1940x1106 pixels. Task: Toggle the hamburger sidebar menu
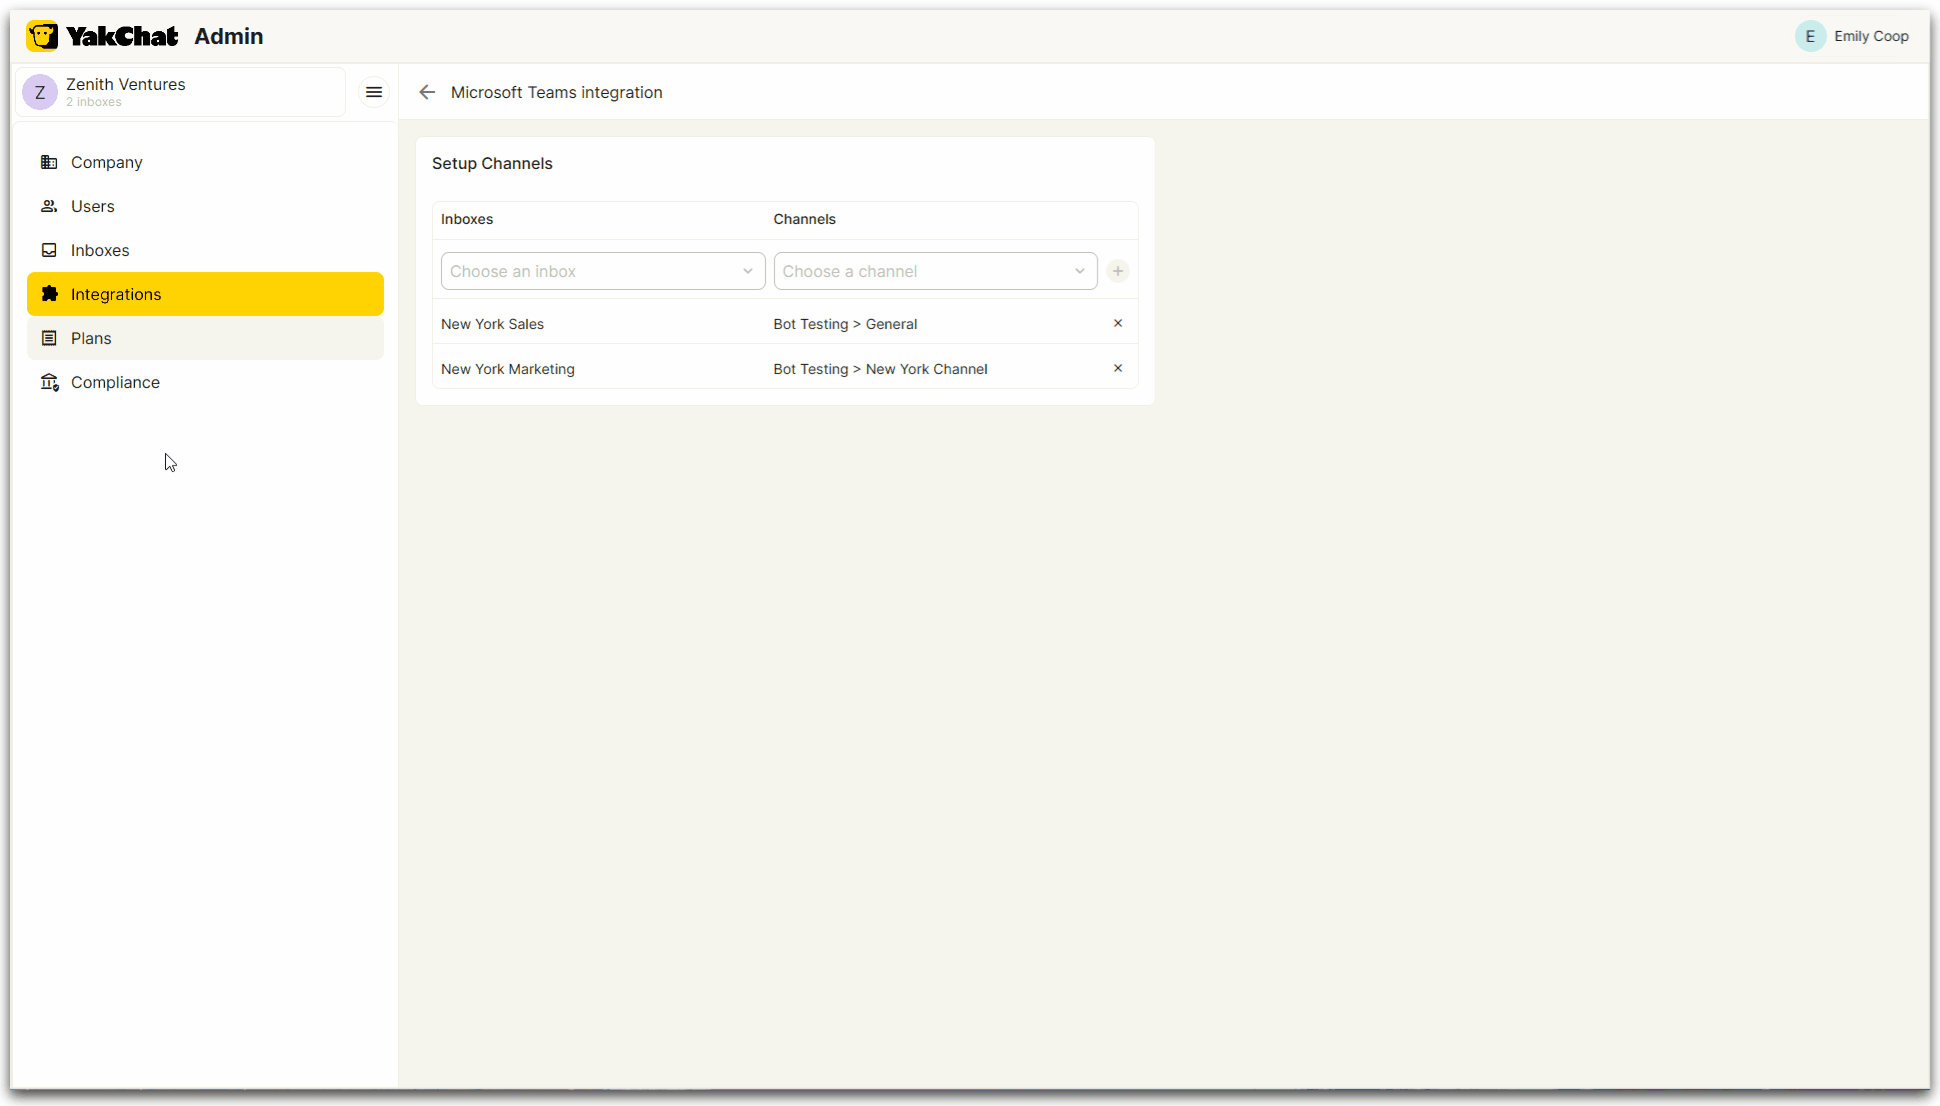374,92
